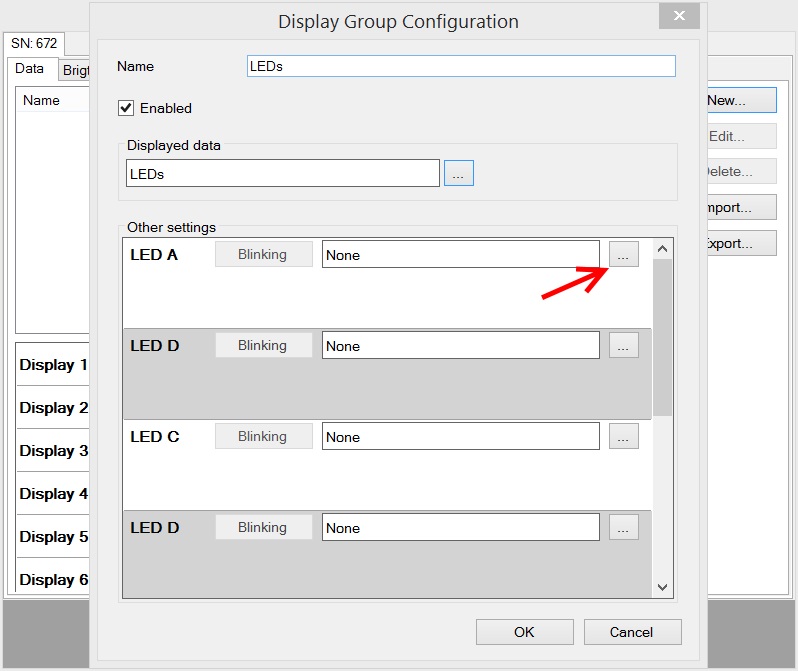Image resolution: width=798 pixels, height=671 pixels.
Task: Click the Cancel button
Action: coord(632,632)
